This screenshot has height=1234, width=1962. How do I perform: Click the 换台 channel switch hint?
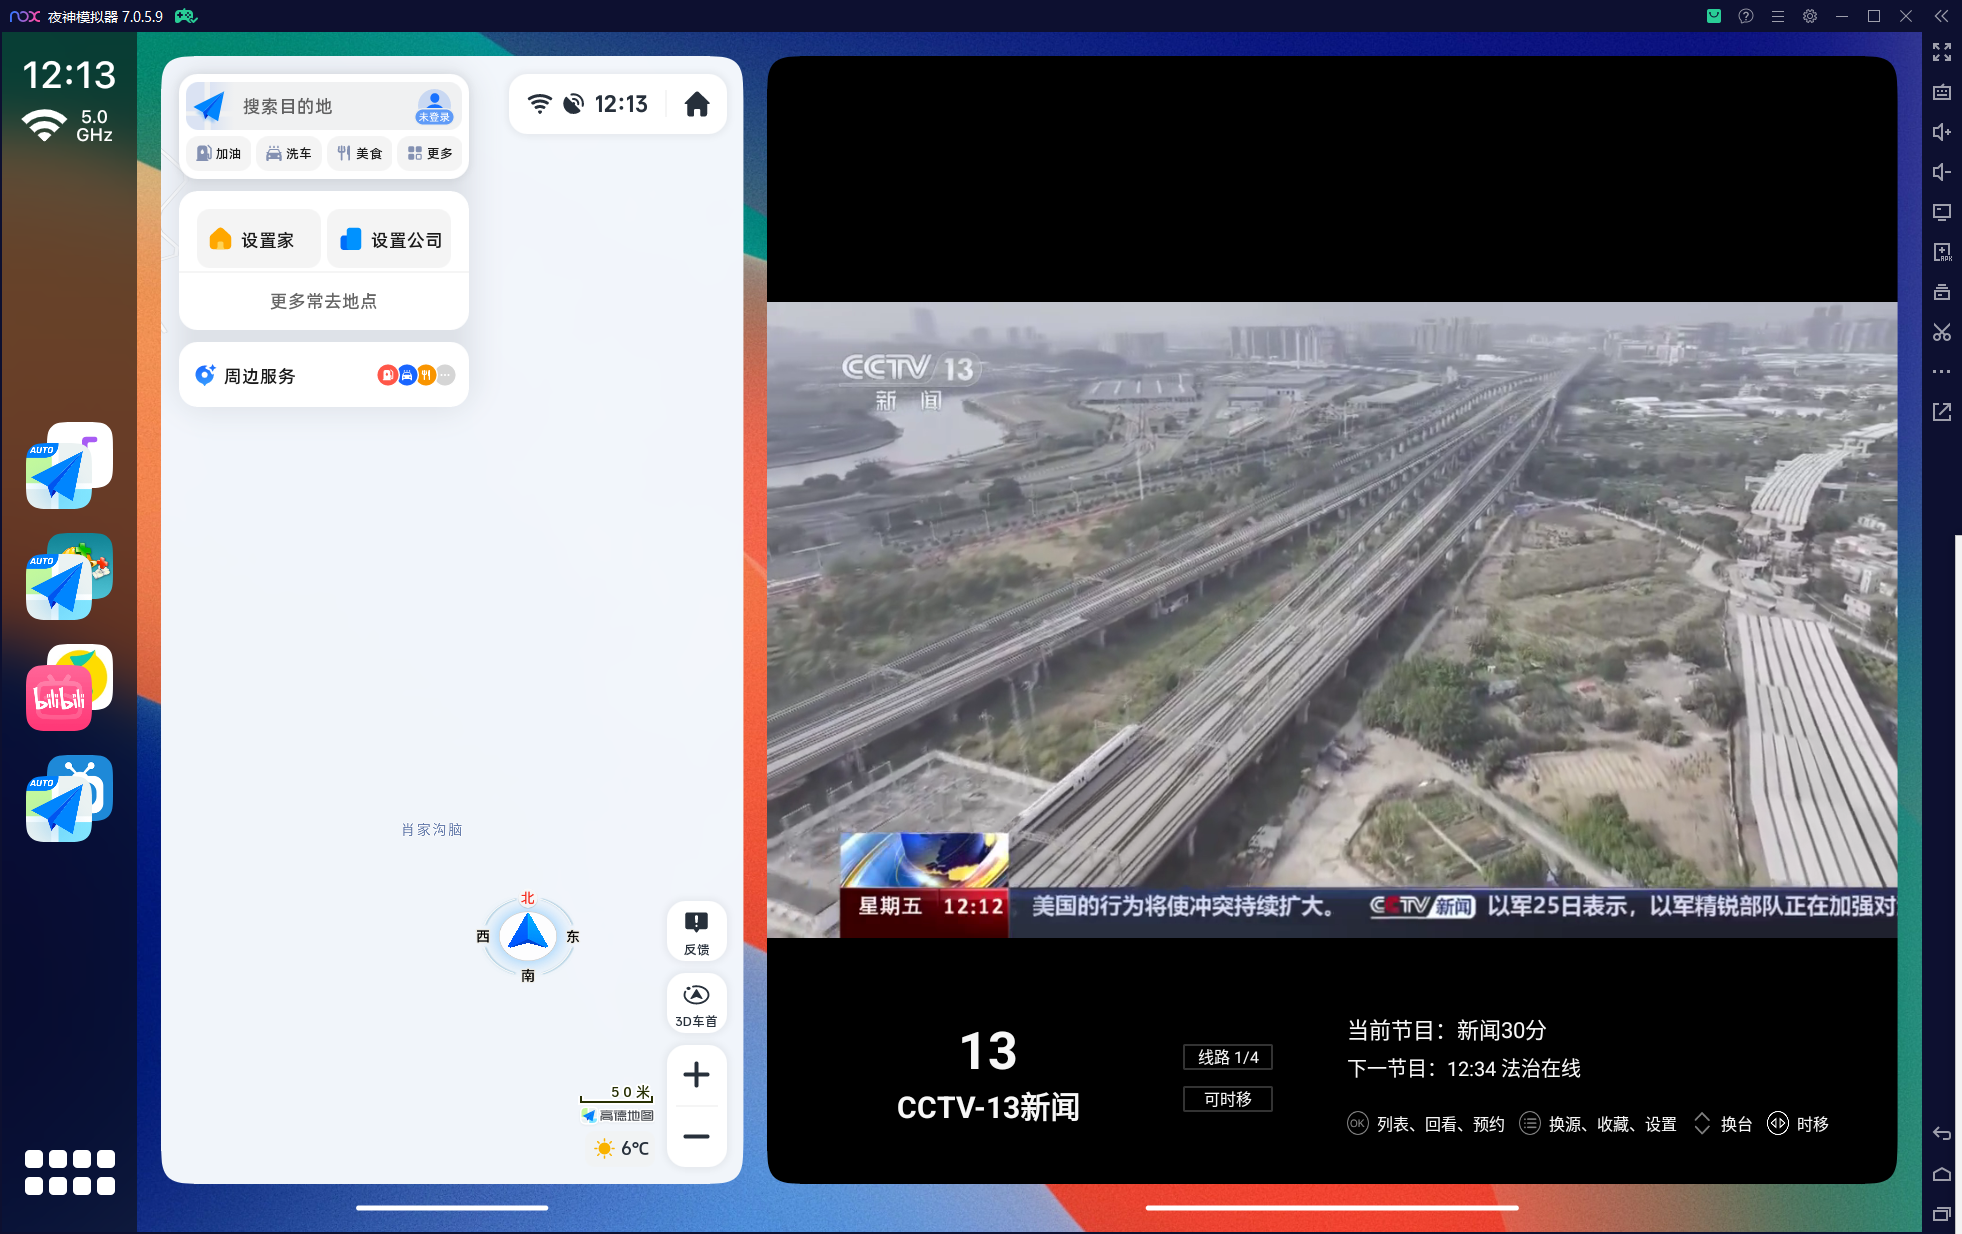click(x=1722, y=1124)
